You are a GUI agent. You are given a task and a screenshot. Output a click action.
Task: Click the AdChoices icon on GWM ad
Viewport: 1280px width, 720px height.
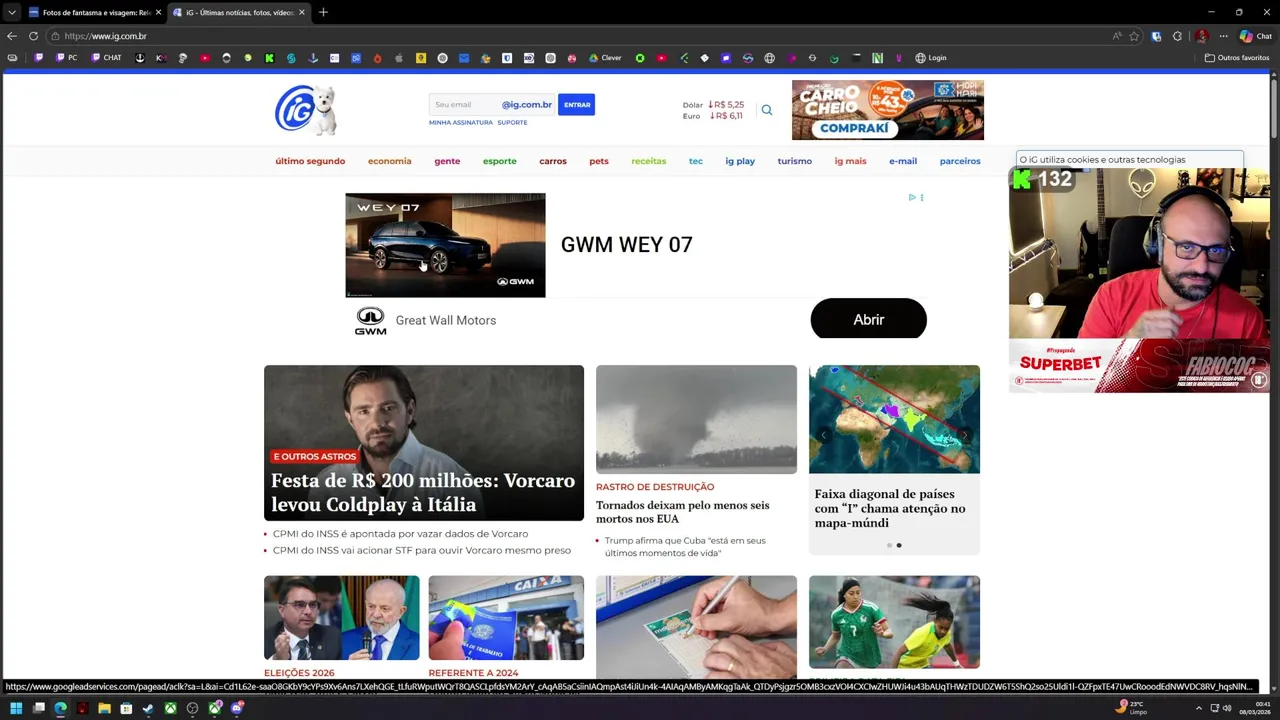912,197
